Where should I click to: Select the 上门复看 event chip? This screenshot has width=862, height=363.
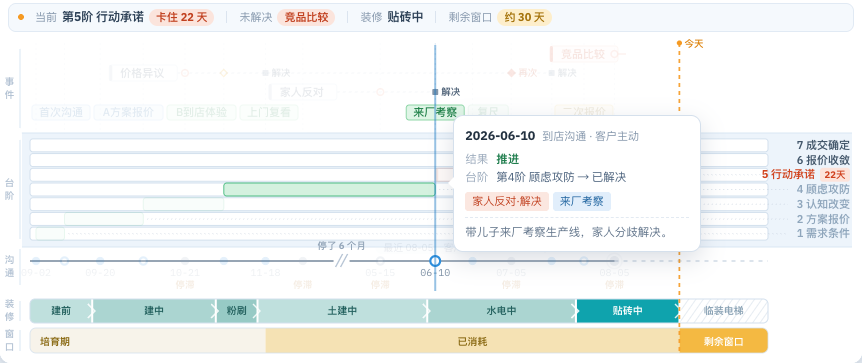tap(269, 112)
